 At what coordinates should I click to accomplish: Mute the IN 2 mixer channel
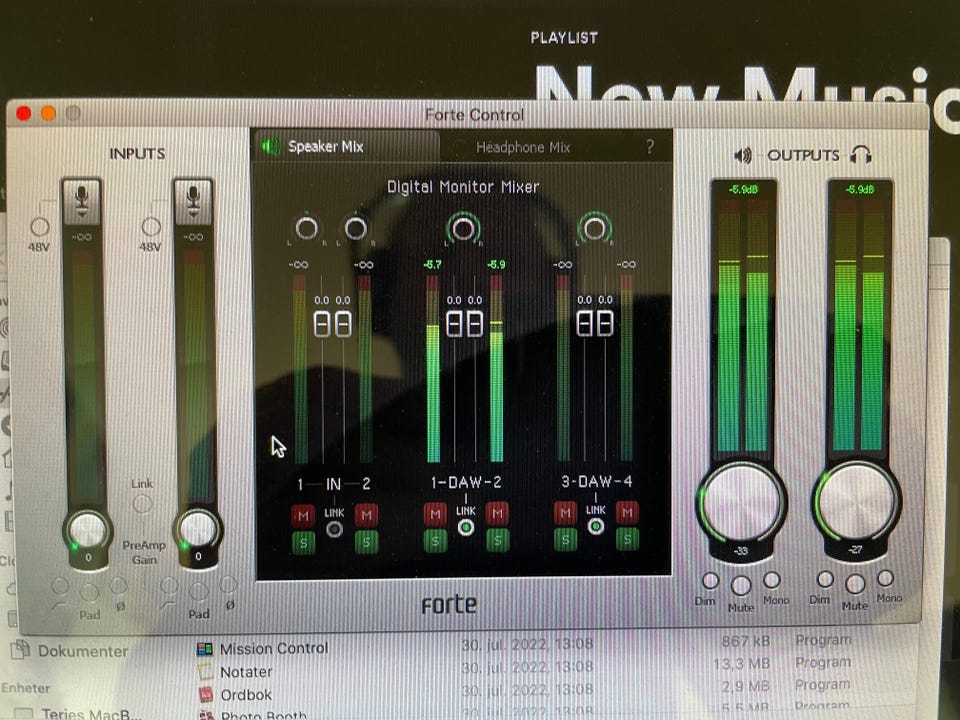coord(366,516)
